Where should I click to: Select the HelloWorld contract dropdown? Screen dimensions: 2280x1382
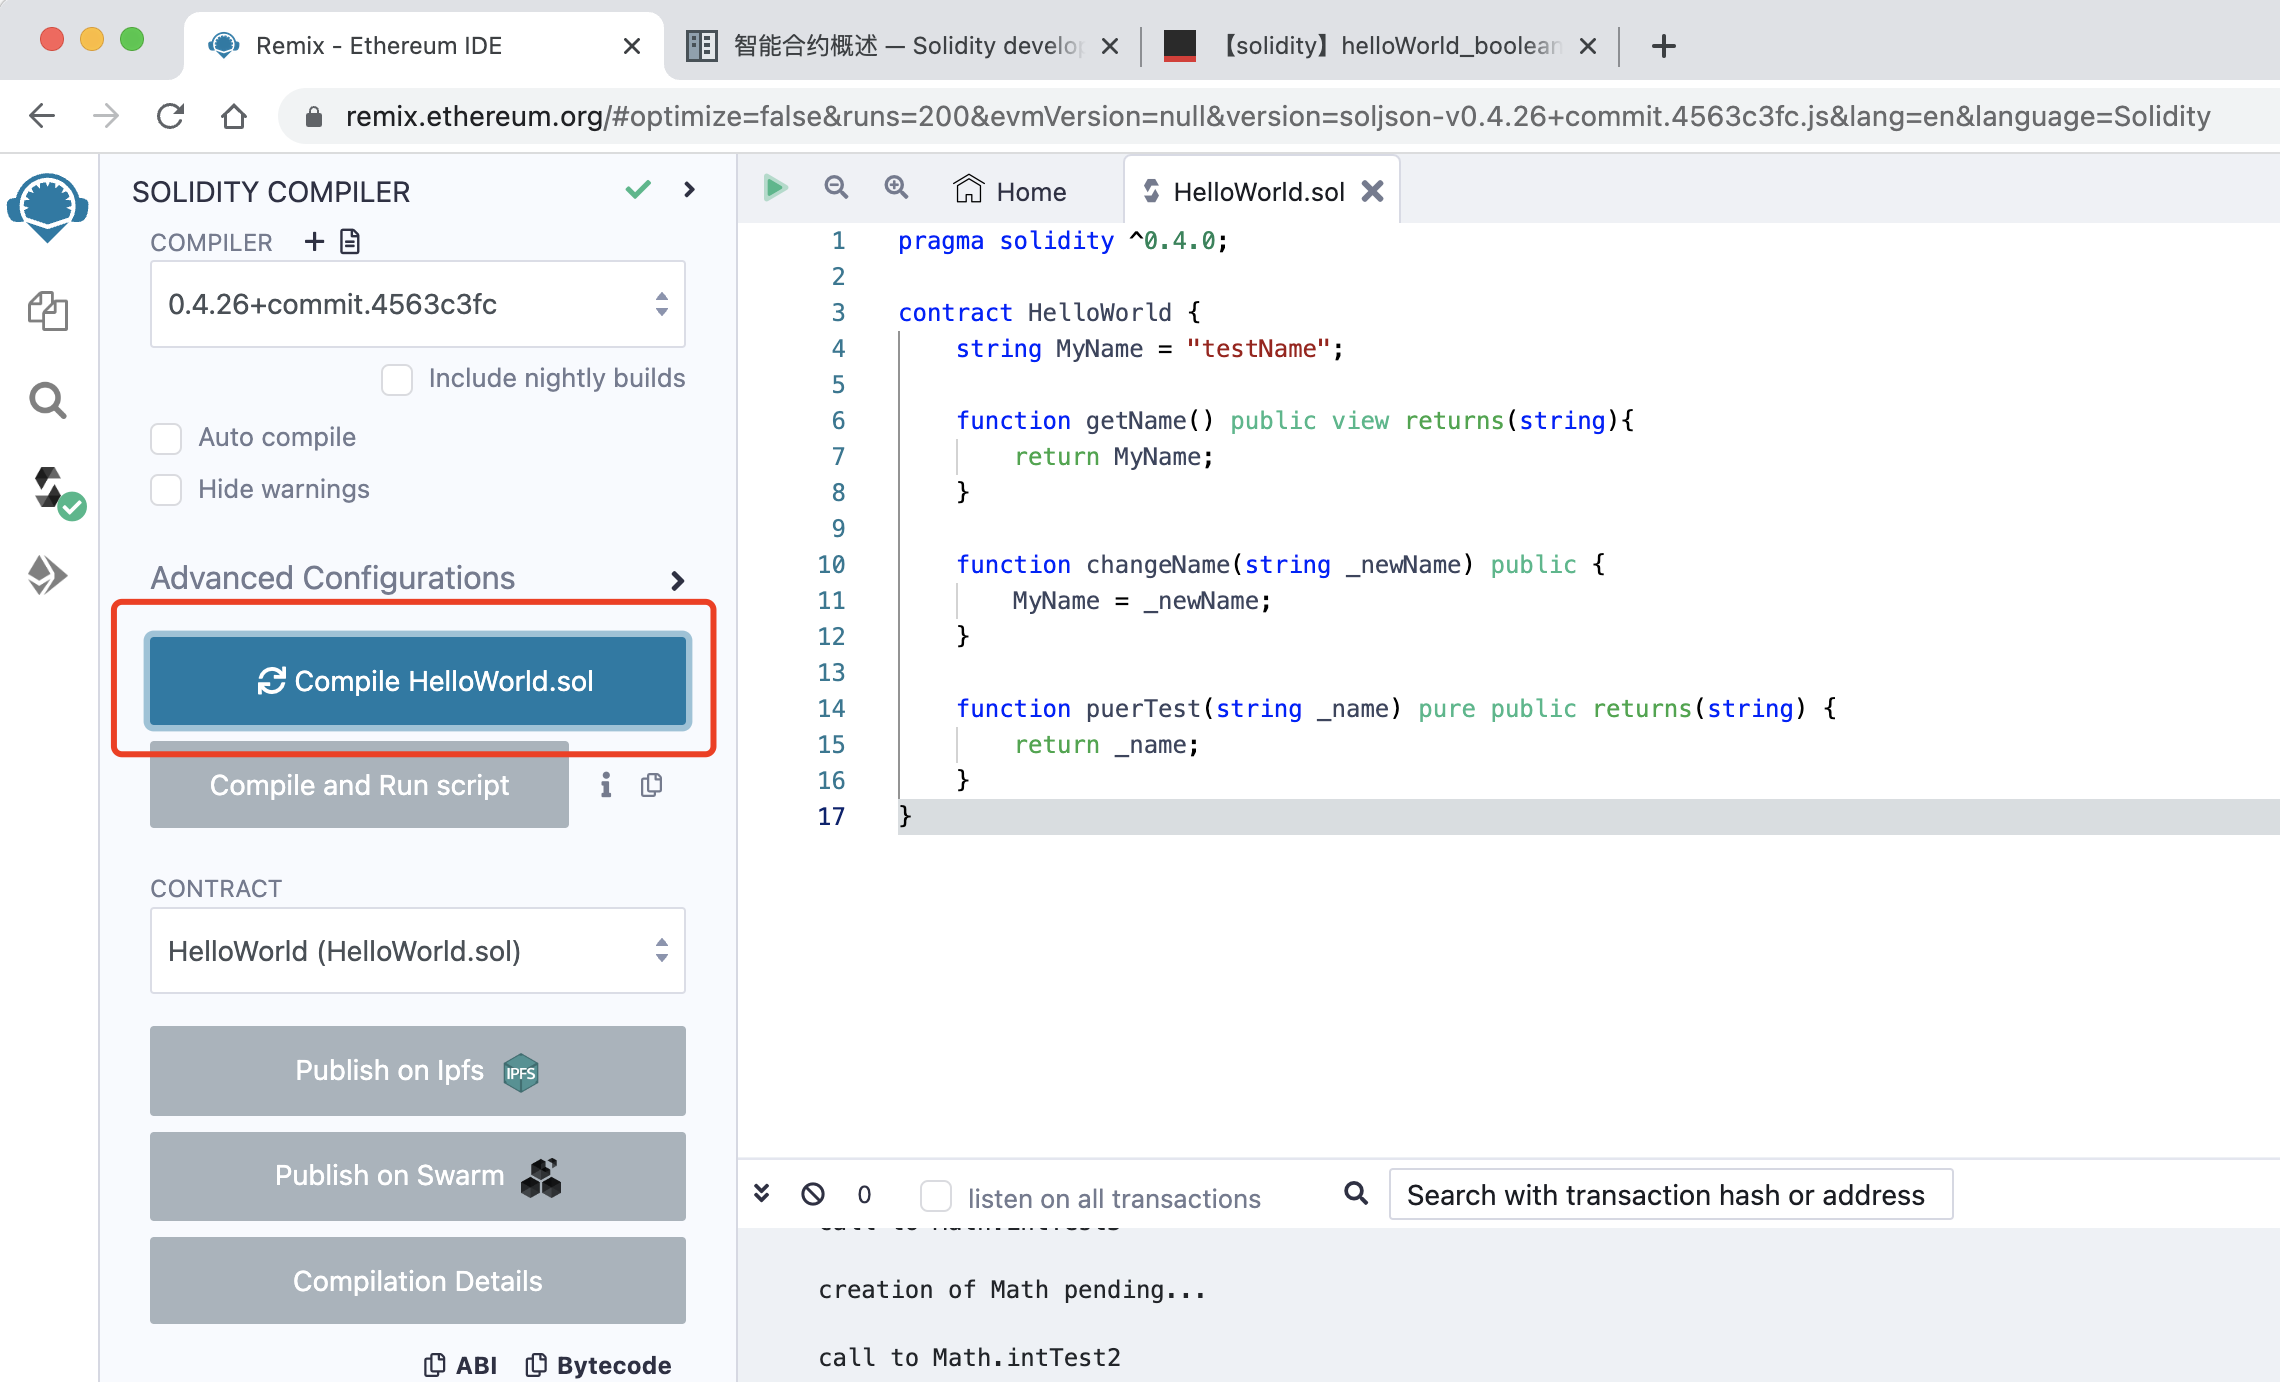point(417,952)
